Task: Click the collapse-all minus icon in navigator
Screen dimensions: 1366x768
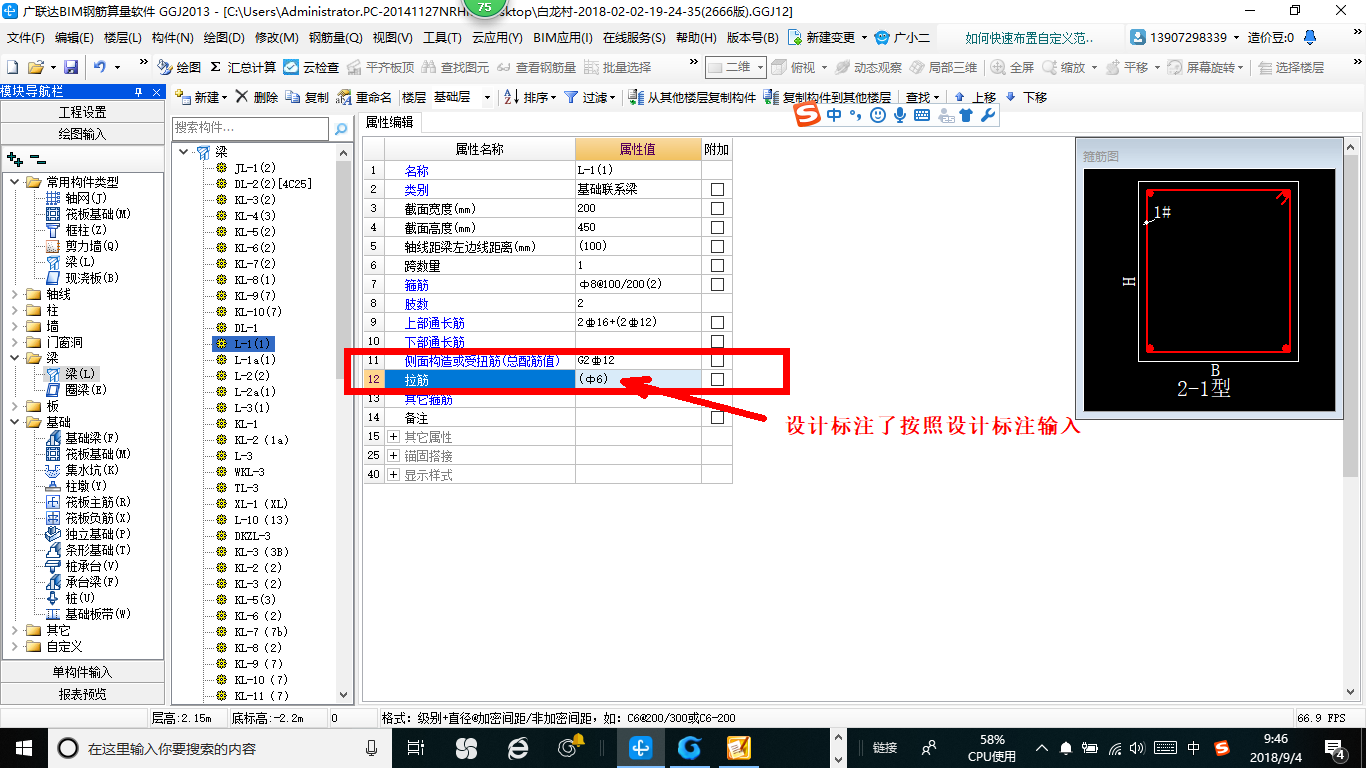Action: [x=37, y=159]
